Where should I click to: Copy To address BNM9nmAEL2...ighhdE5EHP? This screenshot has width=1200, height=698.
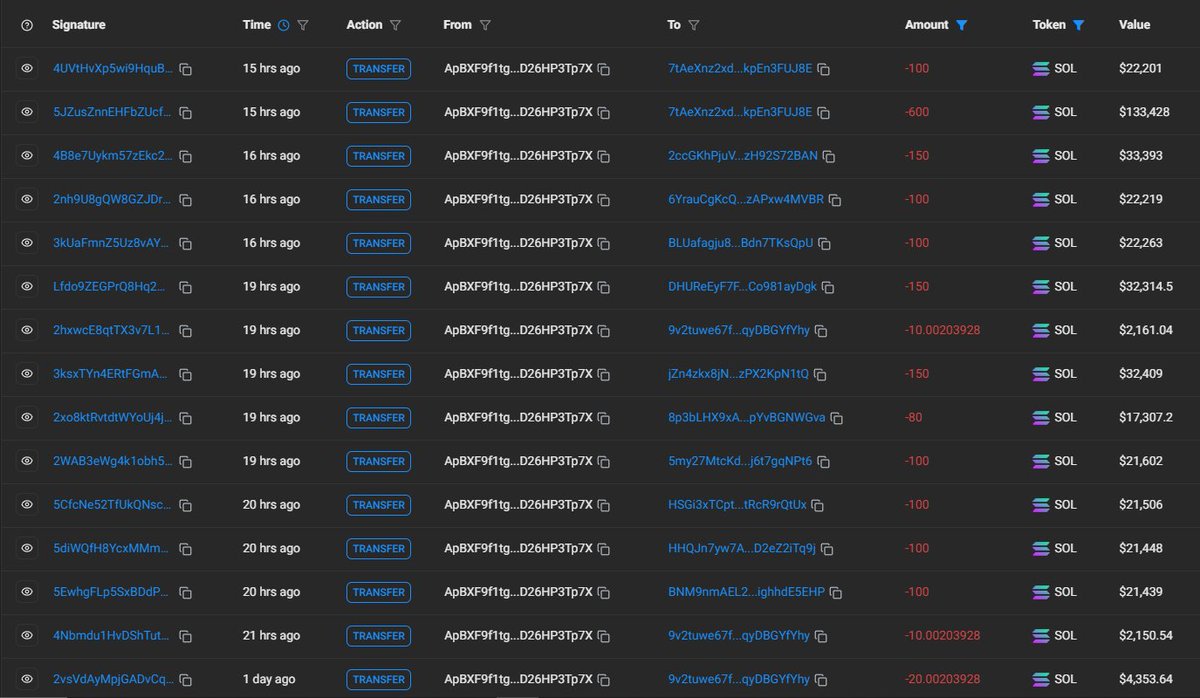(836, 592)
